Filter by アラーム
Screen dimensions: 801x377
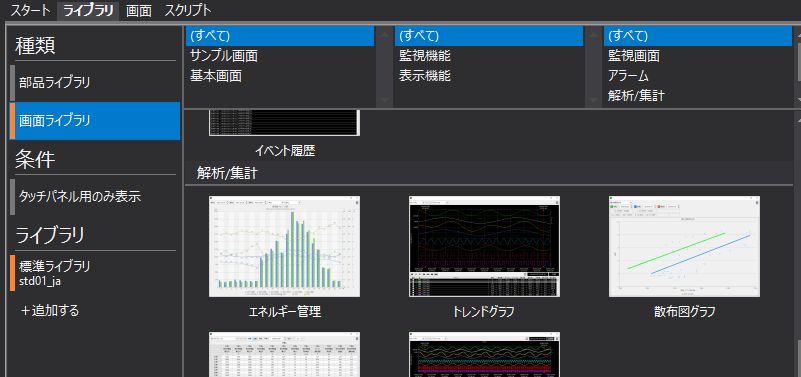(698, 76)
